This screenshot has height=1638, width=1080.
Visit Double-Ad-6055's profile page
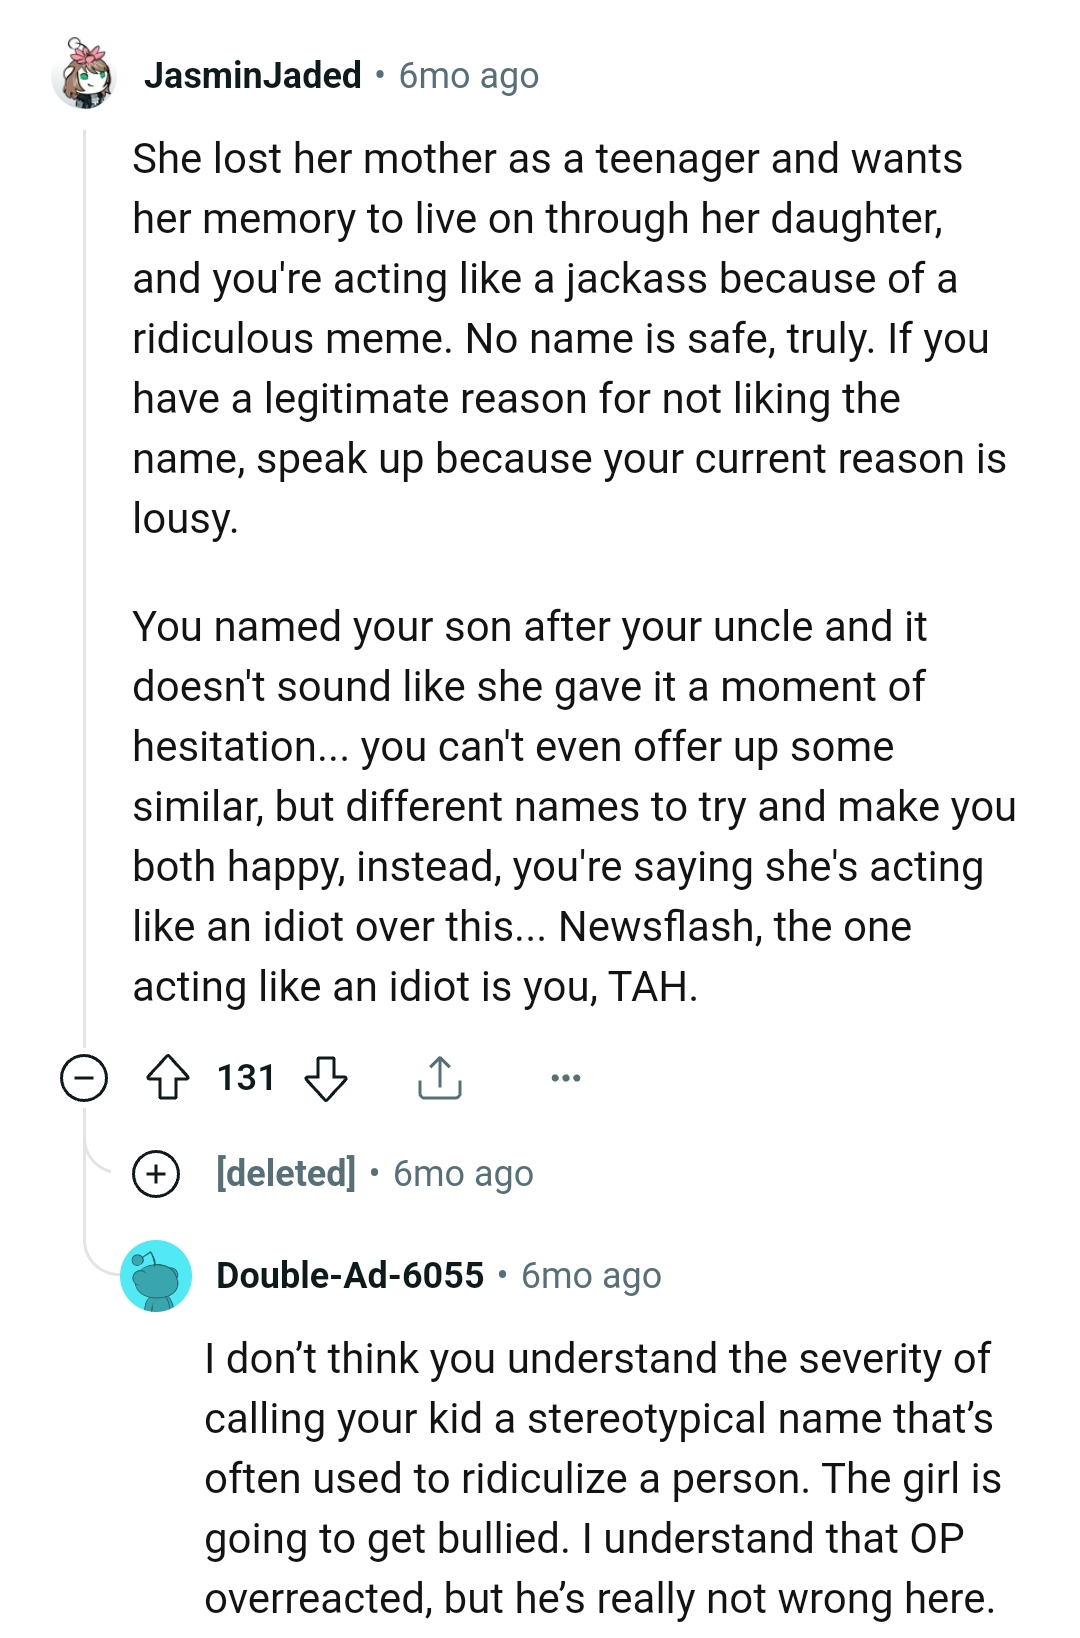pos(350,1275)
